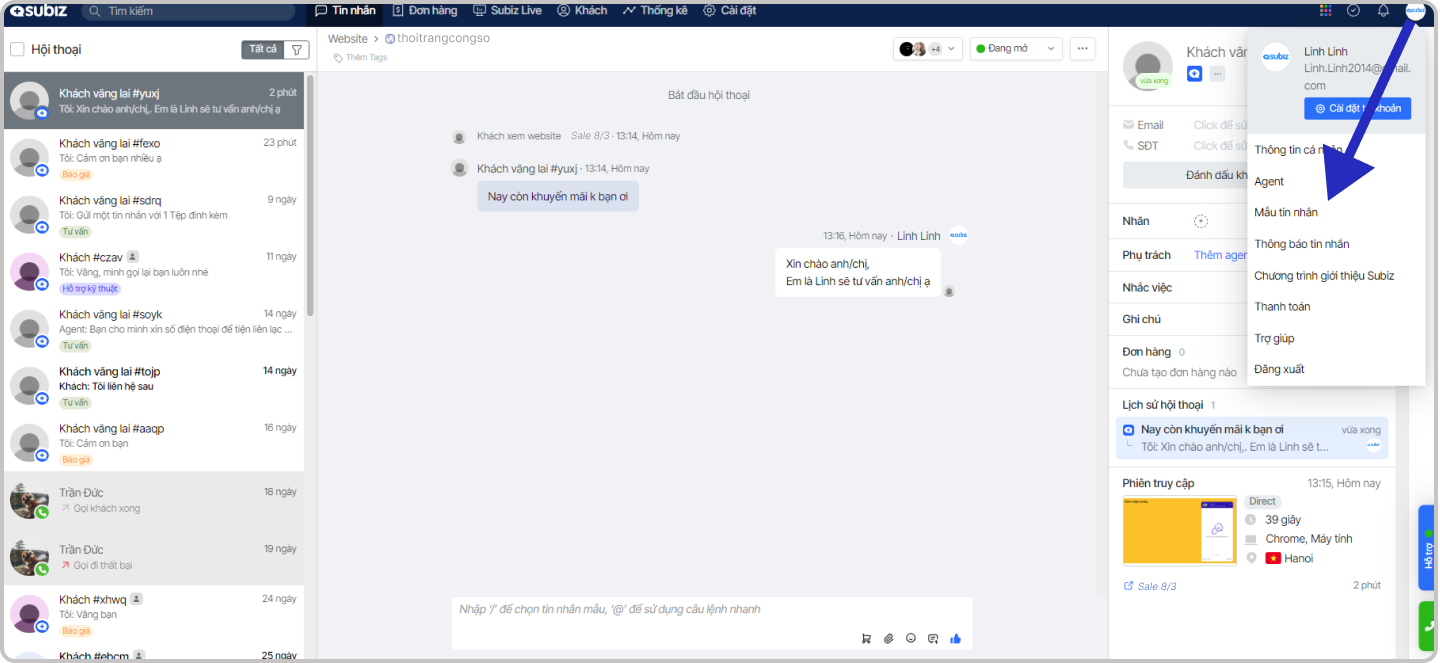Viewport: 1440px width, 663px height.
Task: Open the conversation filter funnel icon
Action: (x=297, y=49)
